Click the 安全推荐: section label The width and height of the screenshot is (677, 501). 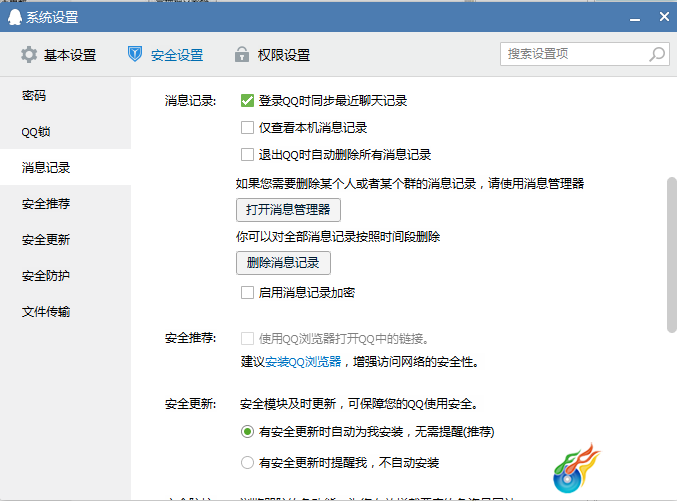190,338
